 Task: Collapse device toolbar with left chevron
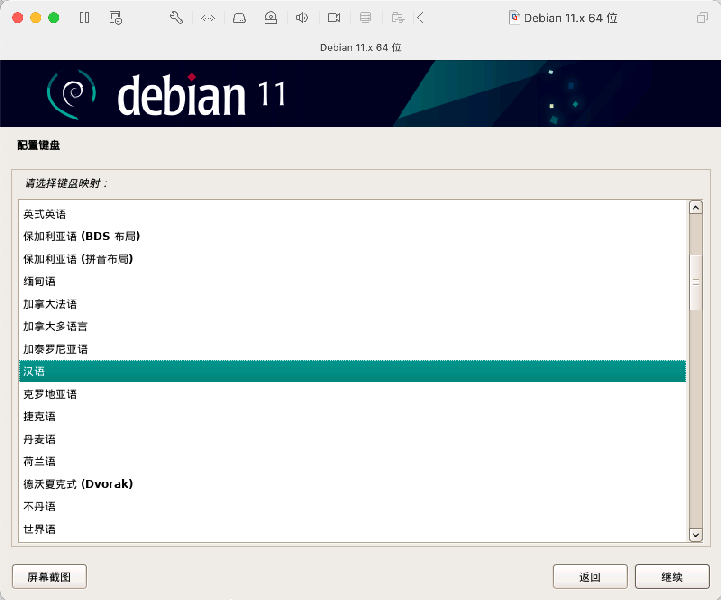[420, 18]
